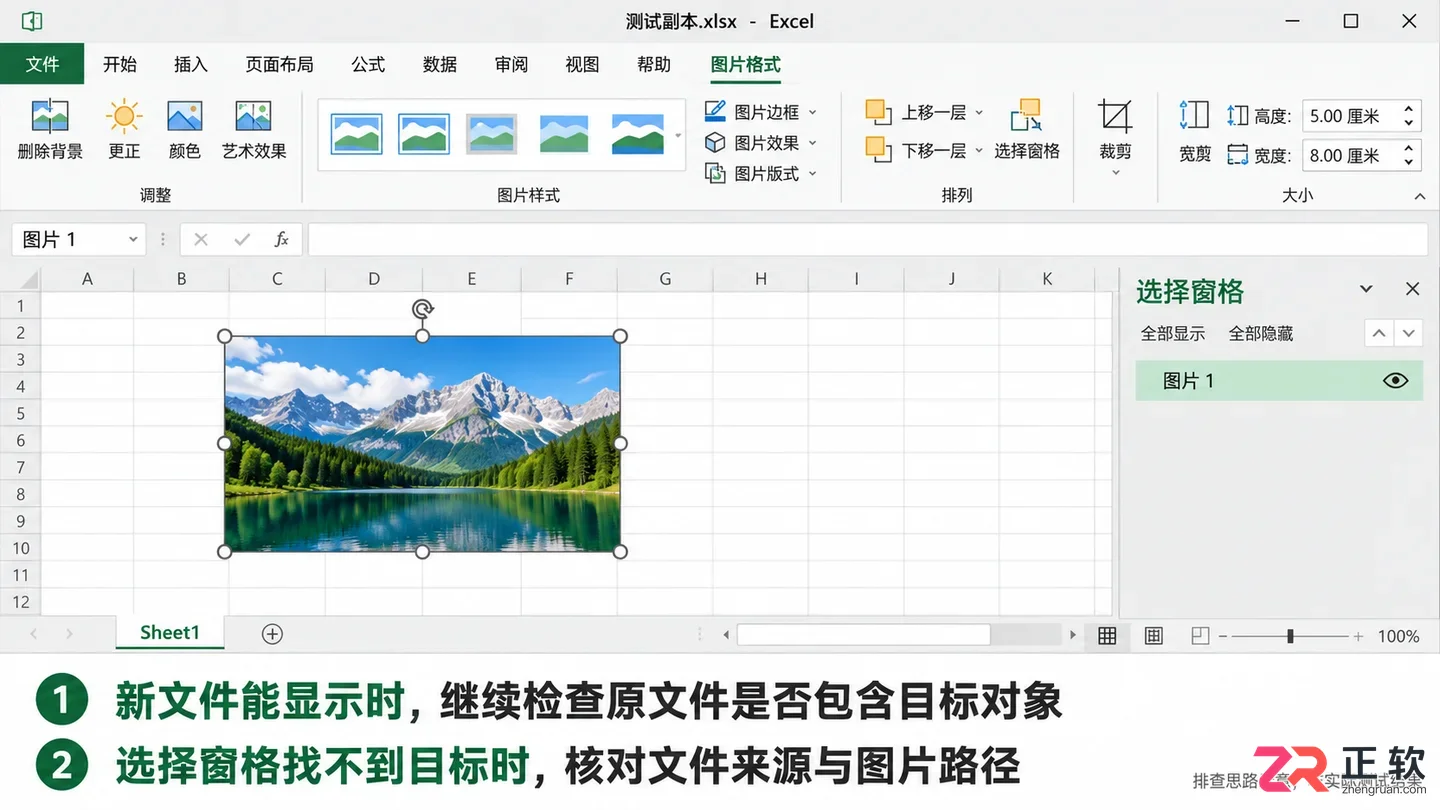Move 图片 1 up with the pane's up arrow
Image resolution: width=1440 pixels, height=810 pixels.
point(1379,333)
